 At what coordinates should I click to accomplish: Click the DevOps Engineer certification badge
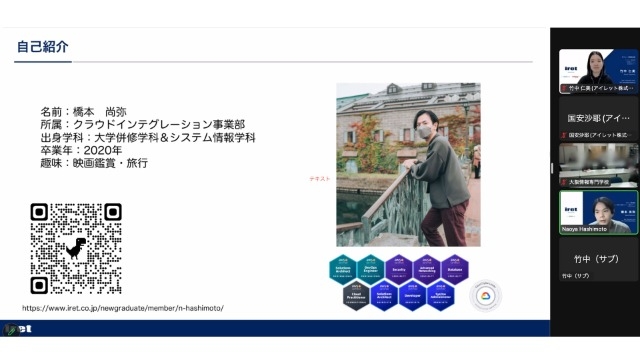coord(371,269)
